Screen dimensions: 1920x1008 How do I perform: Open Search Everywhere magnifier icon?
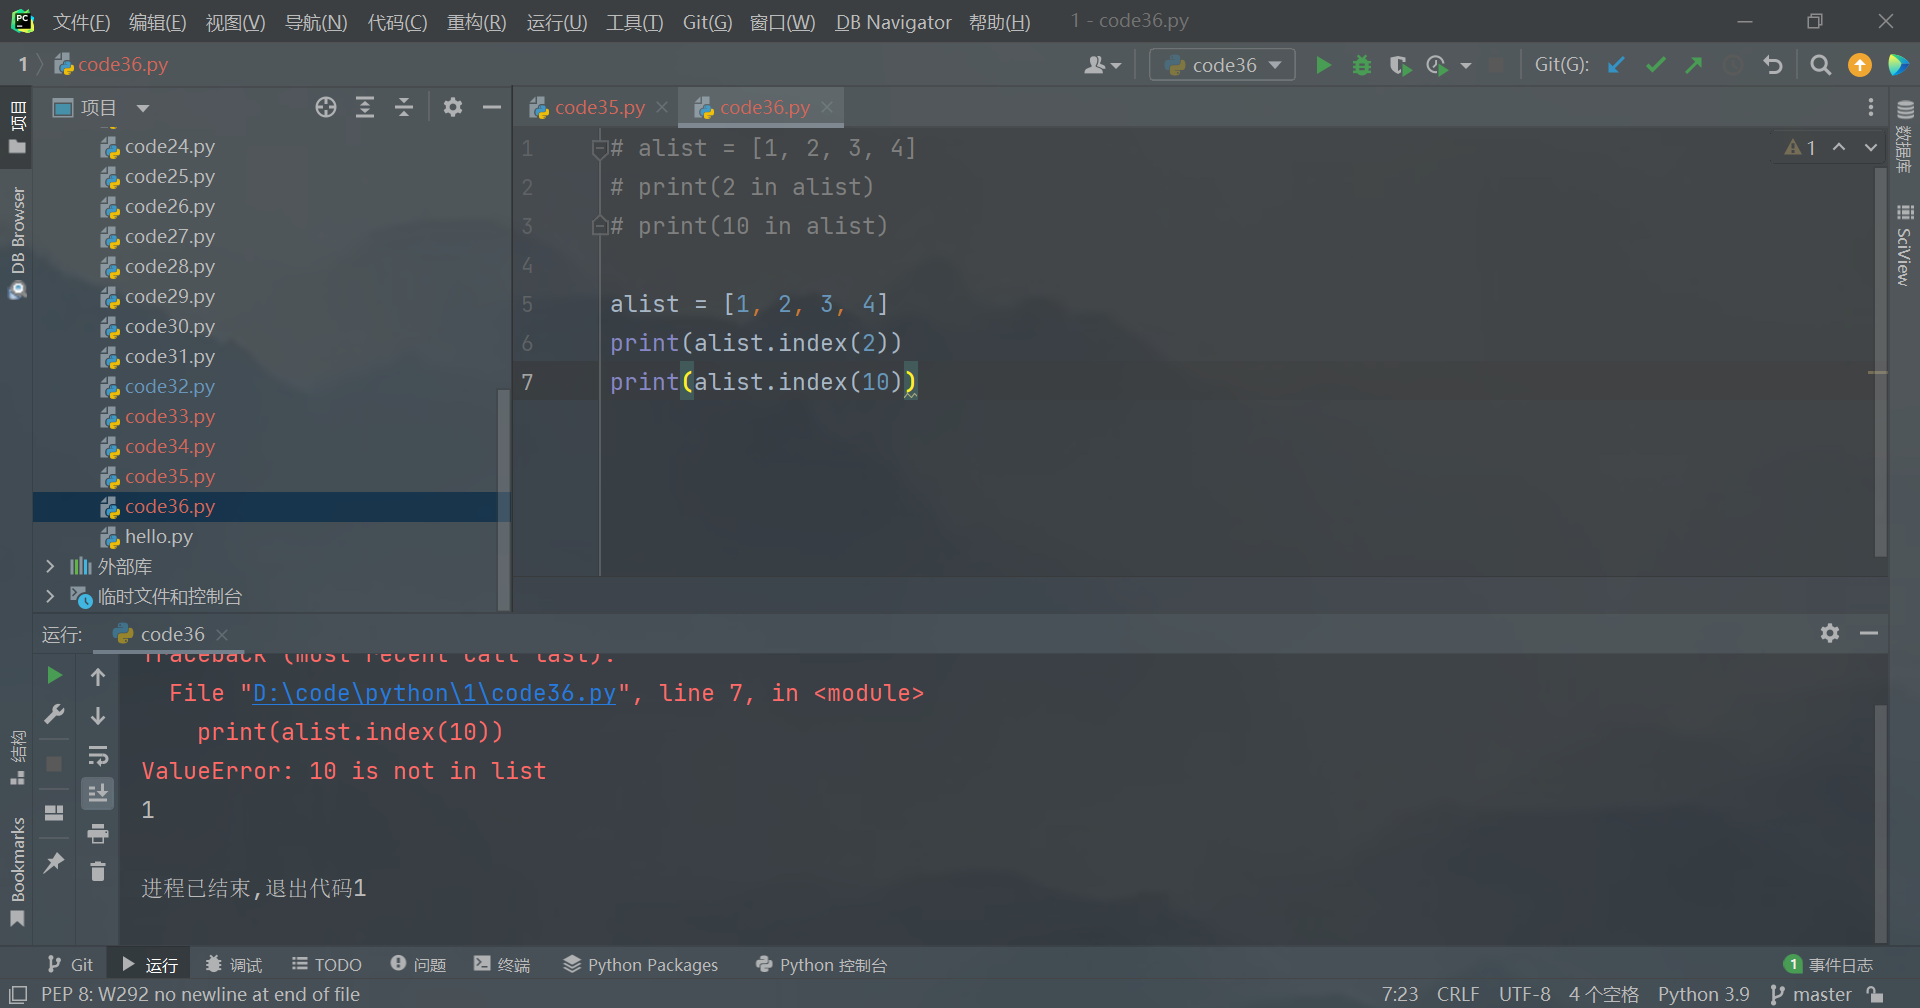[x=1821, y=65]
